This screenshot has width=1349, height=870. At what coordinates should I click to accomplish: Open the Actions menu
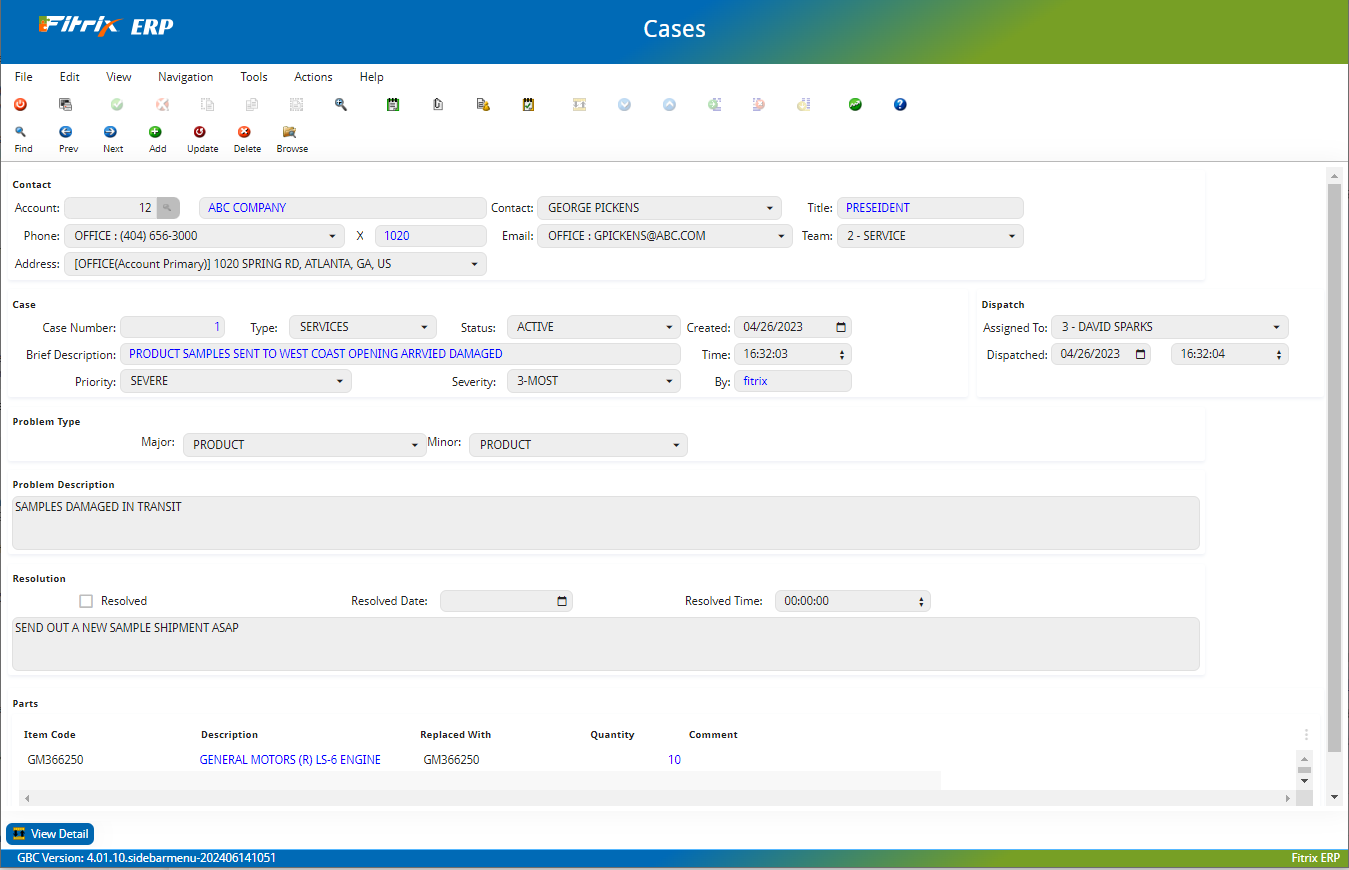click(x=313, y=76)
